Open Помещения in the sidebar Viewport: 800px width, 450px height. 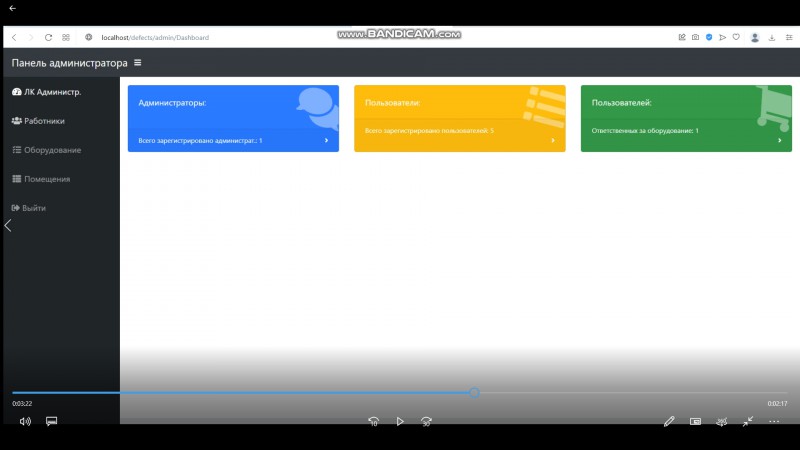pyautogui.click(x=41, y=179)
